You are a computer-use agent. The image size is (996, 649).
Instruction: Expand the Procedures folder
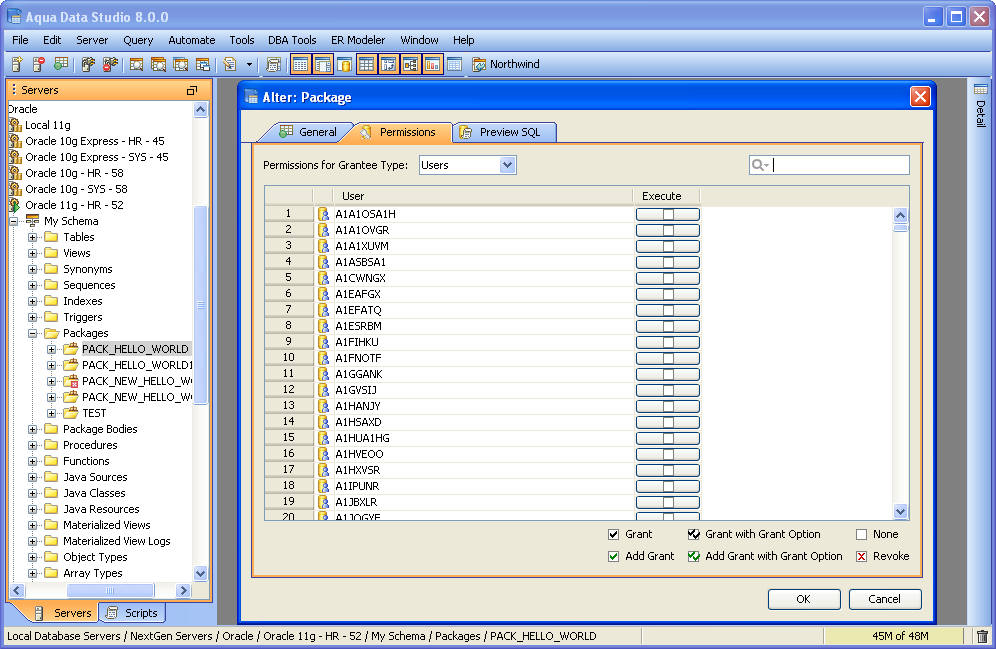[32, 445]
